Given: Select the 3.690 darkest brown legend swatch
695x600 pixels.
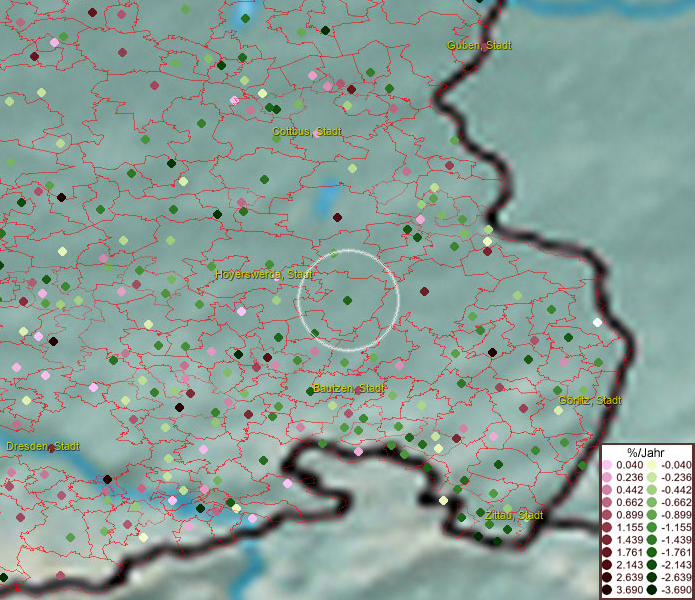Looking at the screenshot, I should (608, 590).
